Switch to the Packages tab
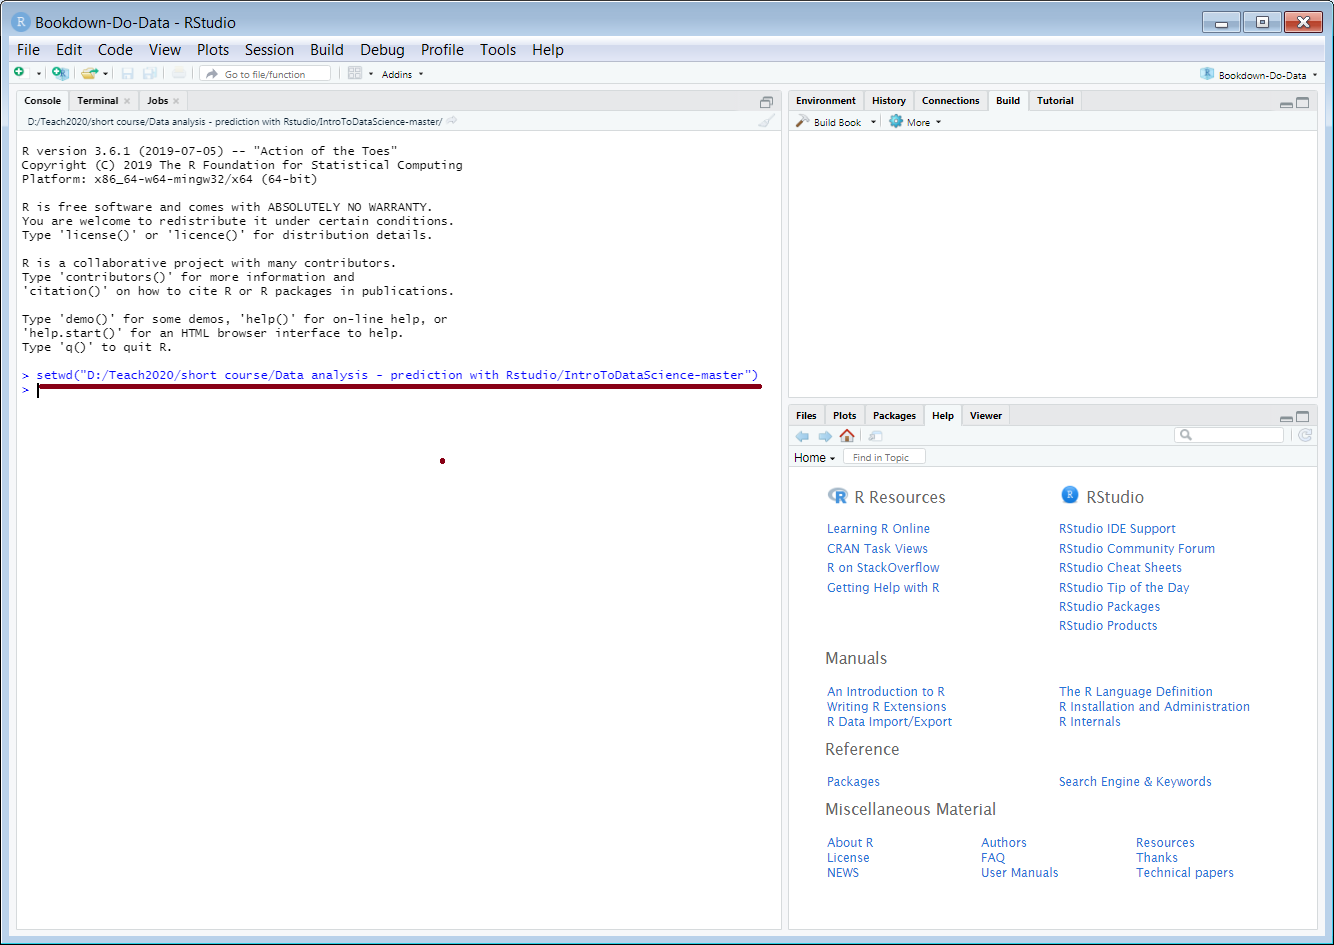This screenshot has width=1334, height=945. [894, 416]
